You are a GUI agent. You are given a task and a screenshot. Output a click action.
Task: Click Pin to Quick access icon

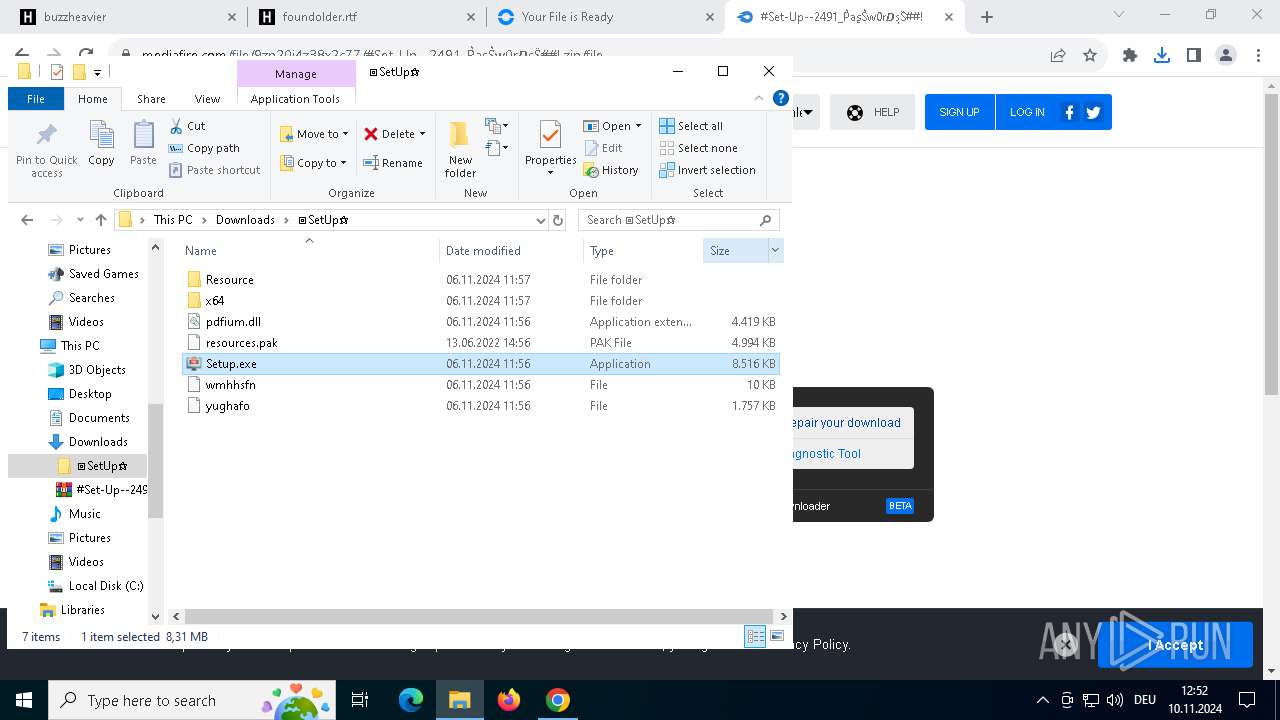46,135
